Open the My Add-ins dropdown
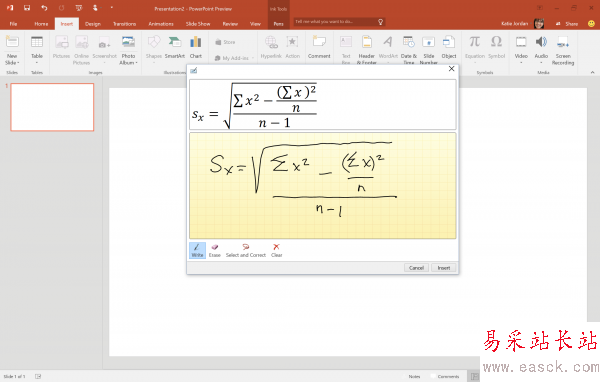 234,58
